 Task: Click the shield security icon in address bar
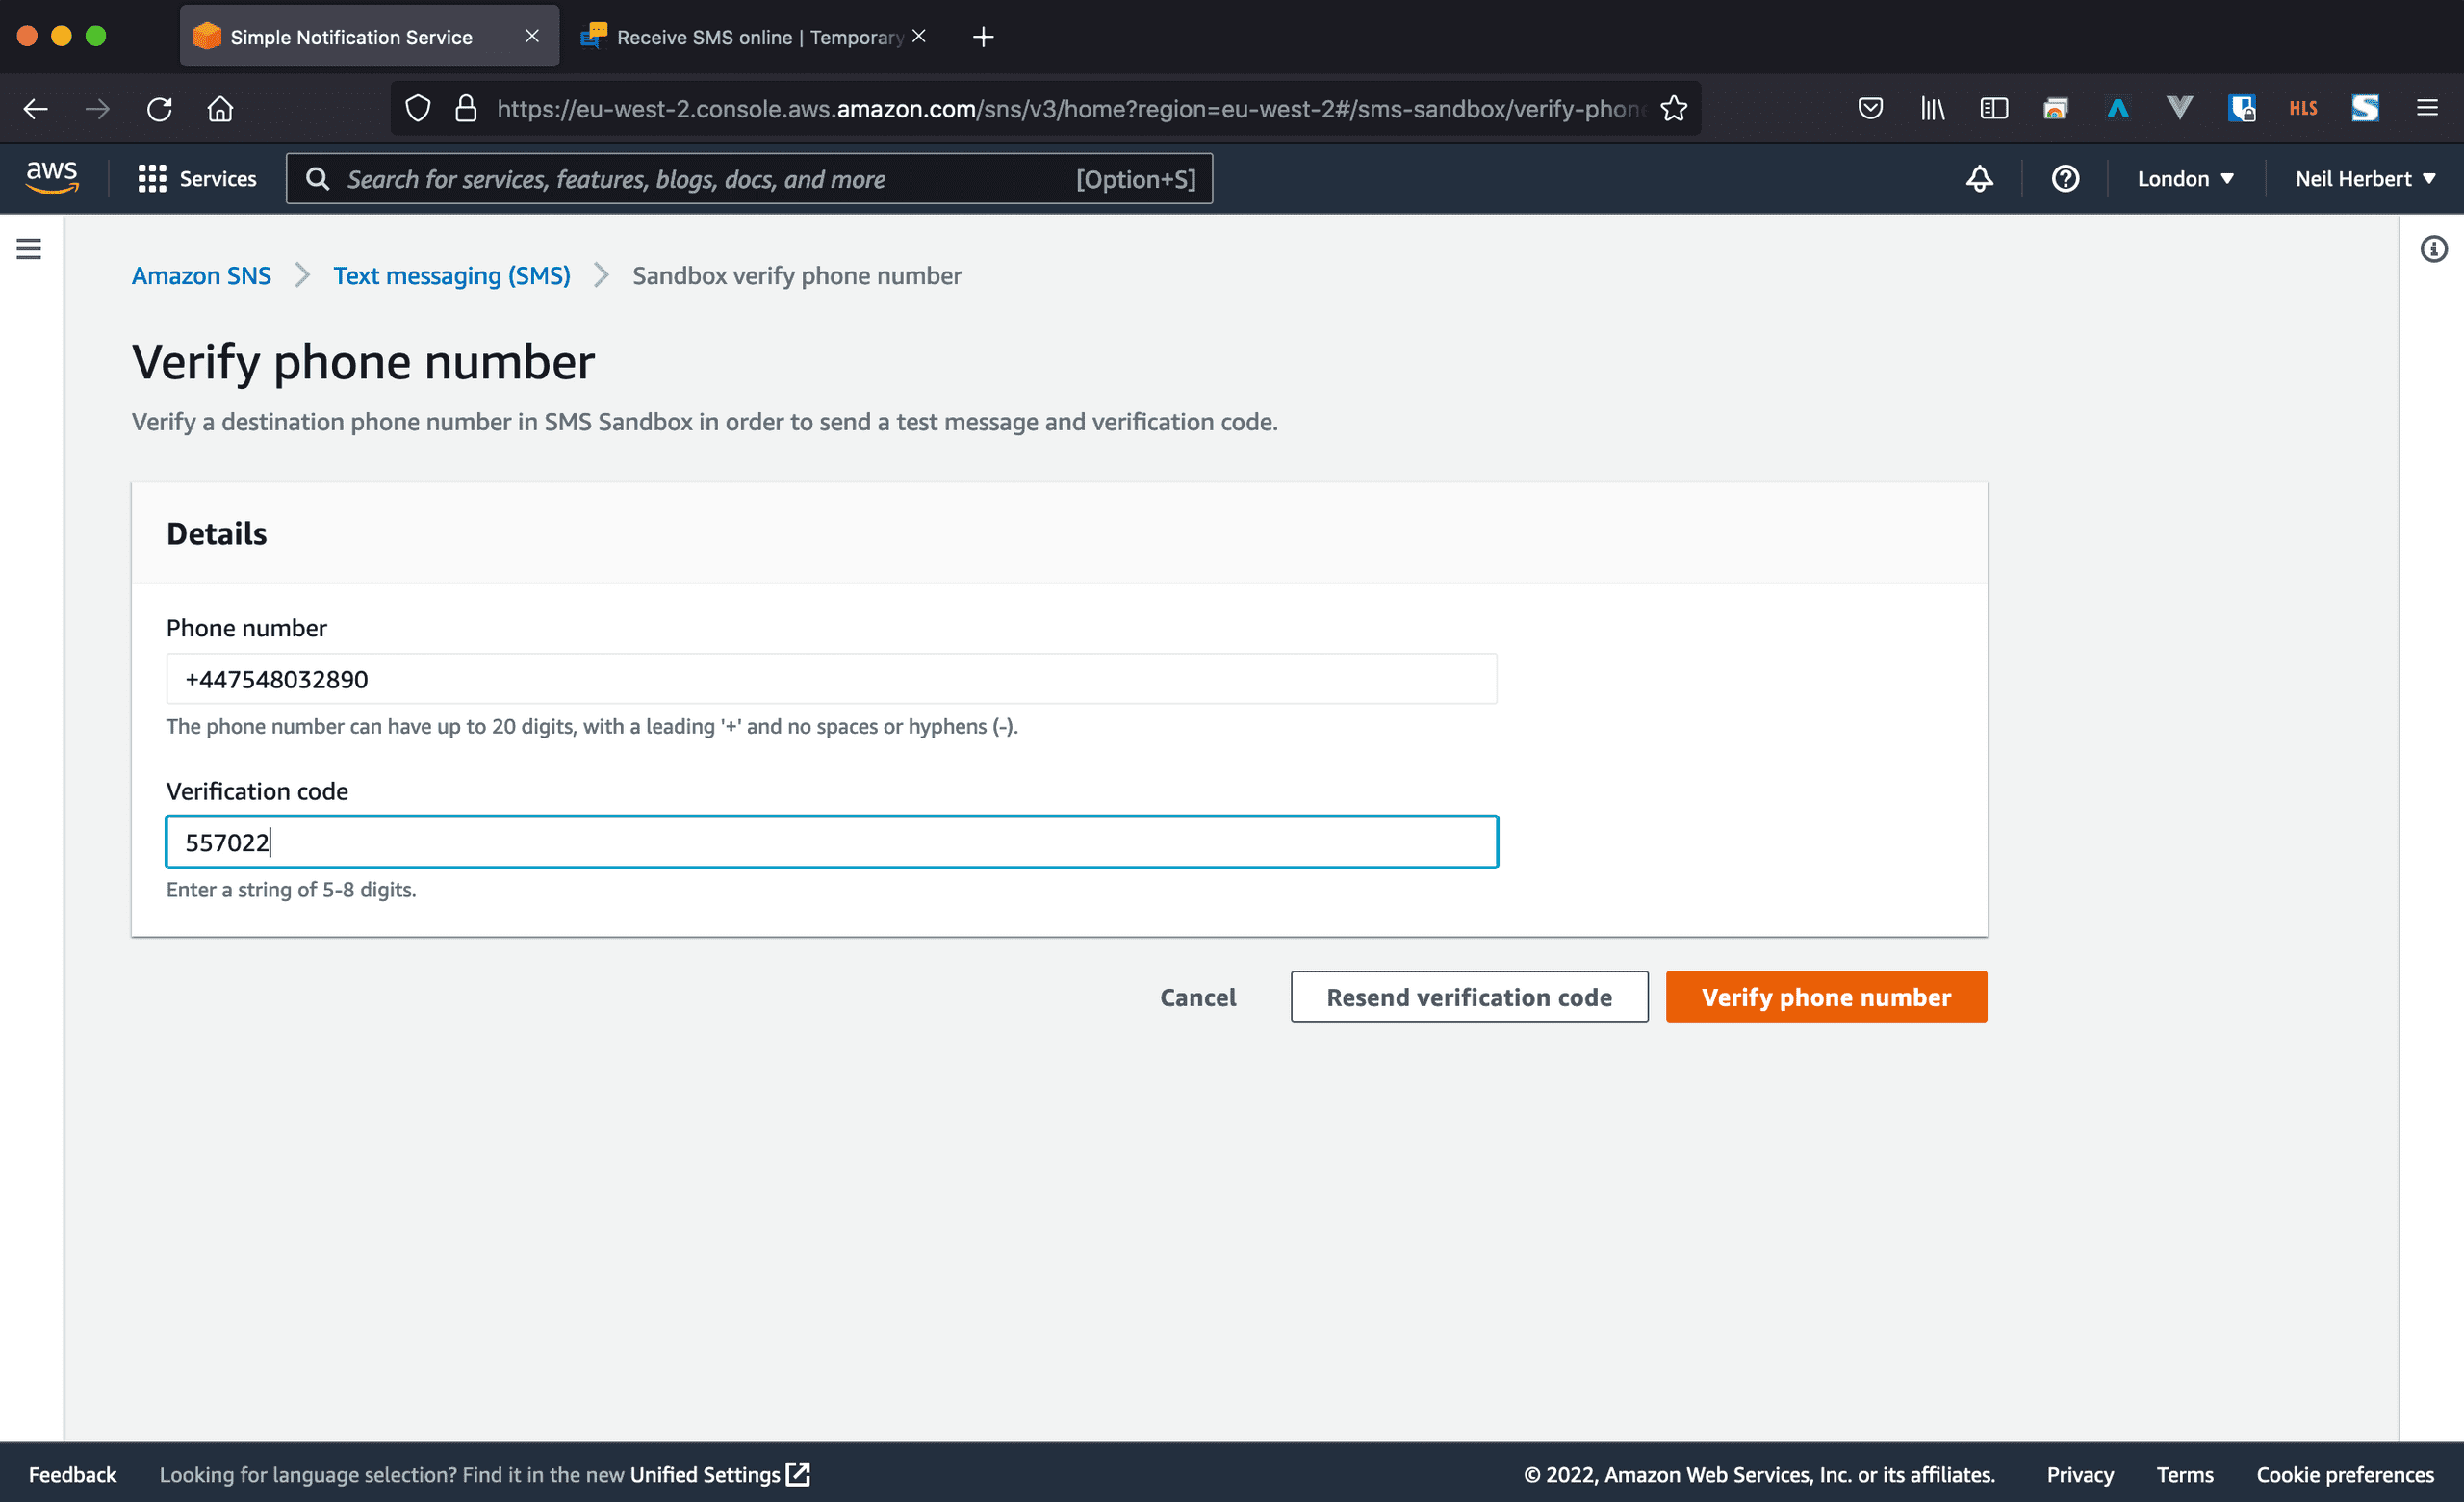(x=417, y=108)
